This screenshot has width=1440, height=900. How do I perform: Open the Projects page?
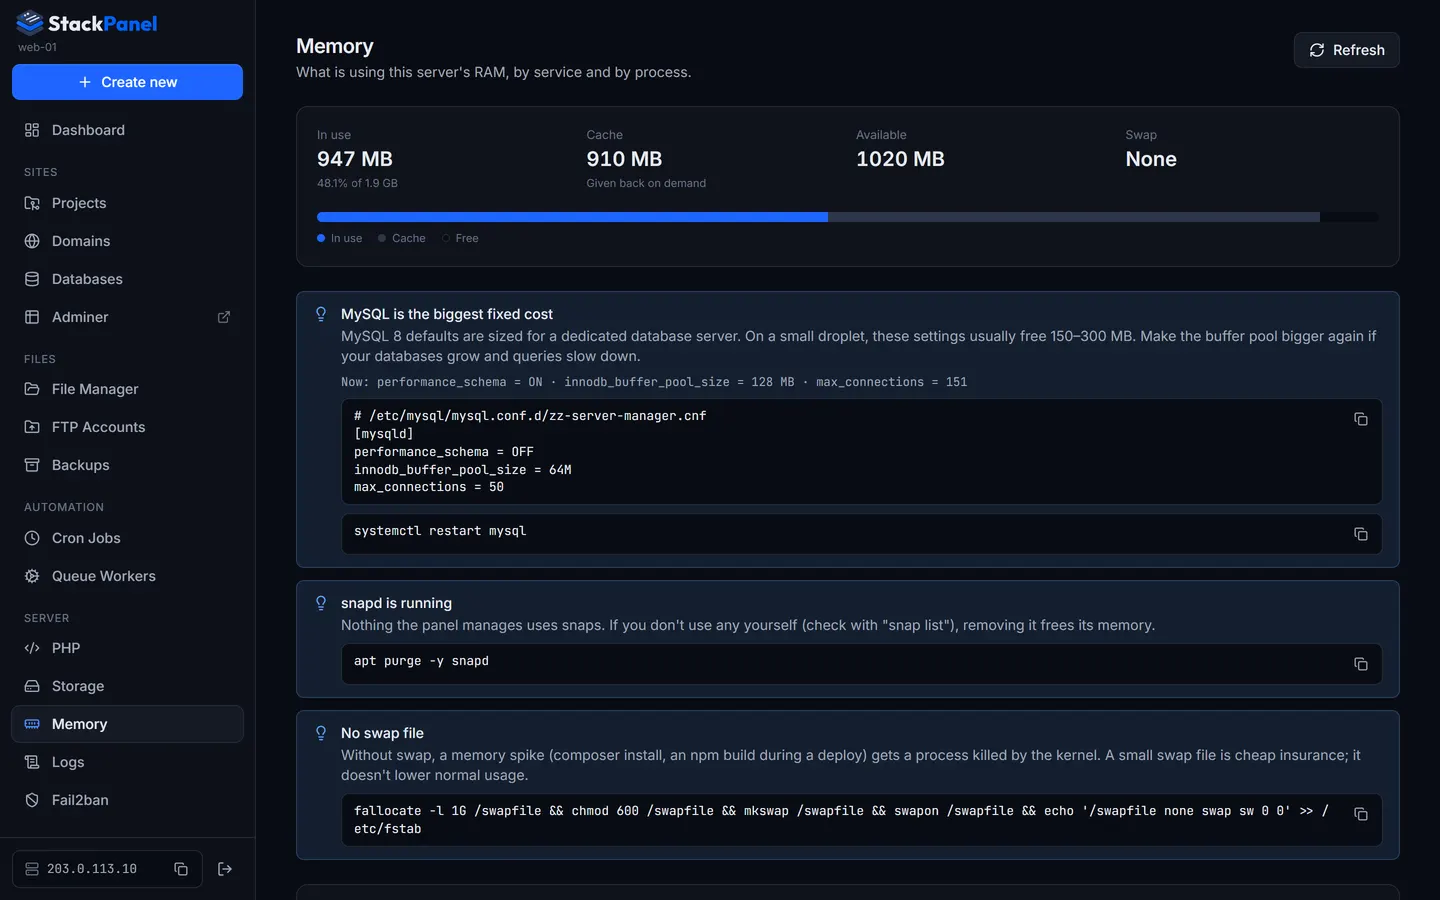(x=127, y=203)
